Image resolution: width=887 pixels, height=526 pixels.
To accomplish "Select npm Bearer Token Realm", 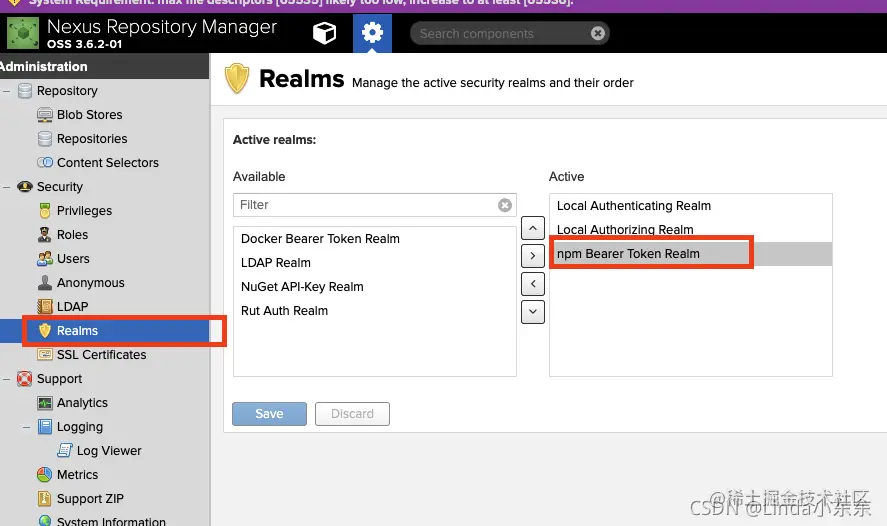I will [690, 254].
